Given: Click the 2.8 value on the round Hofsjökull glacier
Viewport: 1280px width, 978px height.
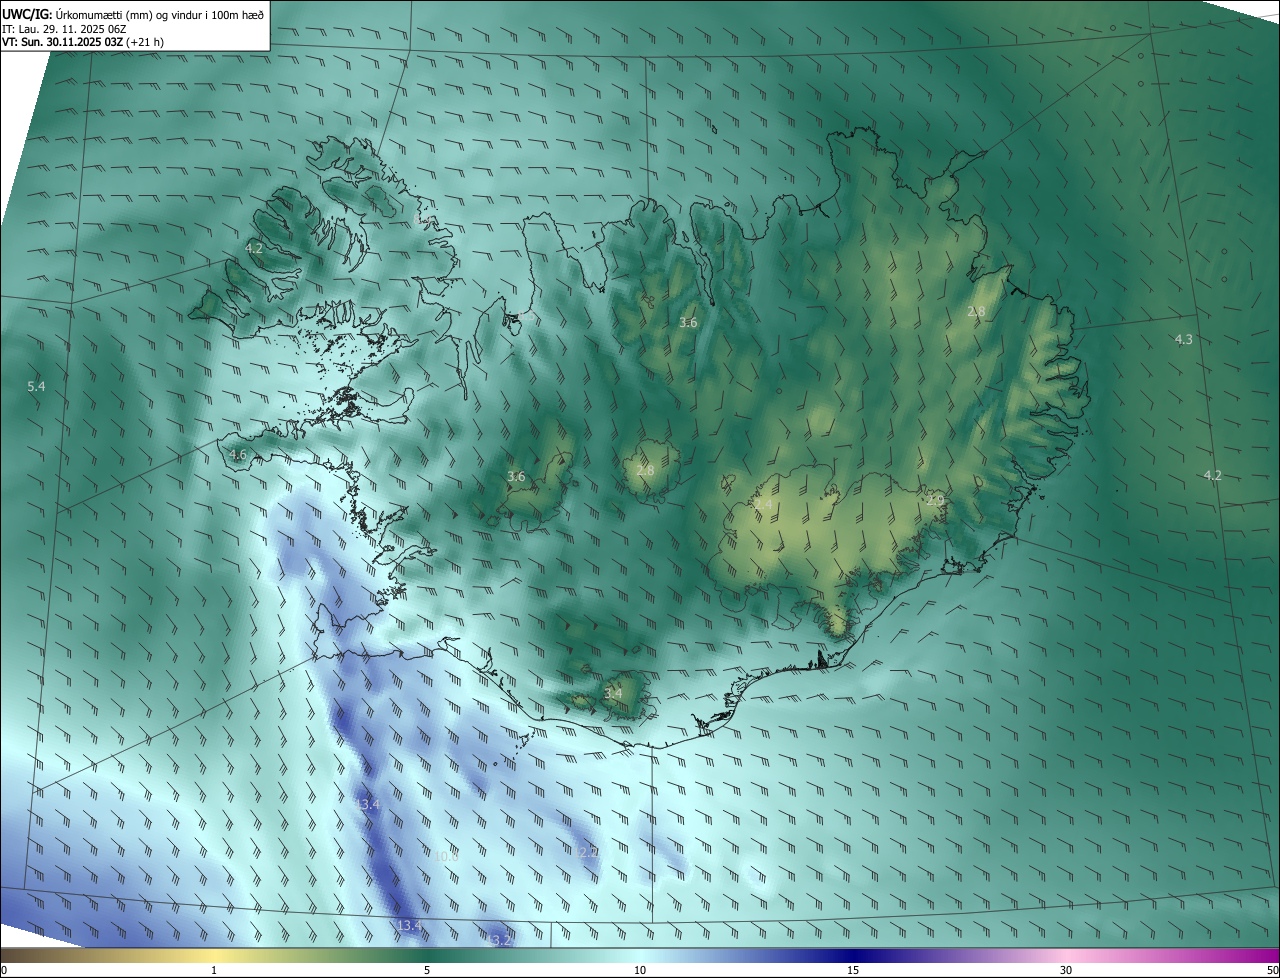Looking at the screenshot, I should (645, 470).
